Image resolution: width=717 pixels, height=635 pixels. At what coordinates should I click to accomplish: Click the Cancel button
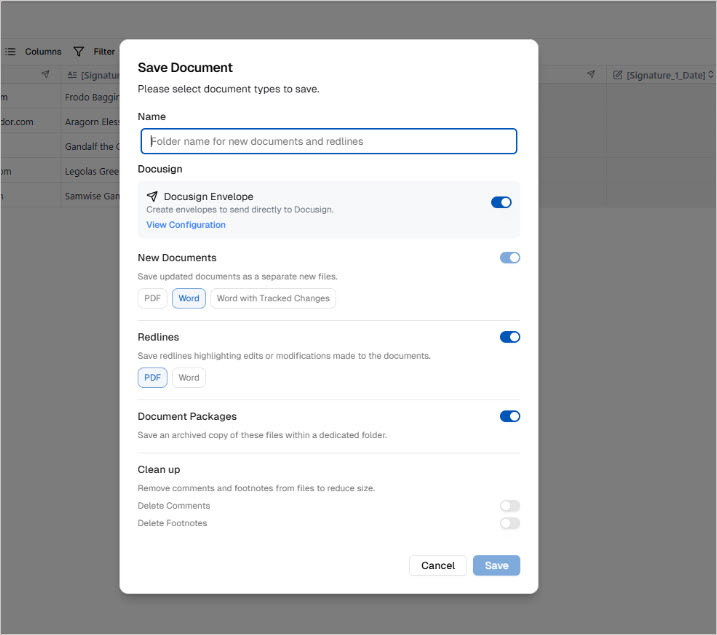[438, 566]
